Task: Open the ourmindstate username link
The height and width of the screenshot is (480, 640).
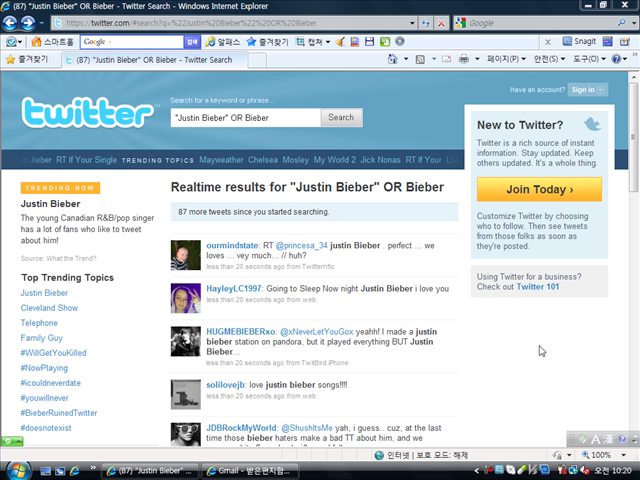Action: tap(232, 246)
